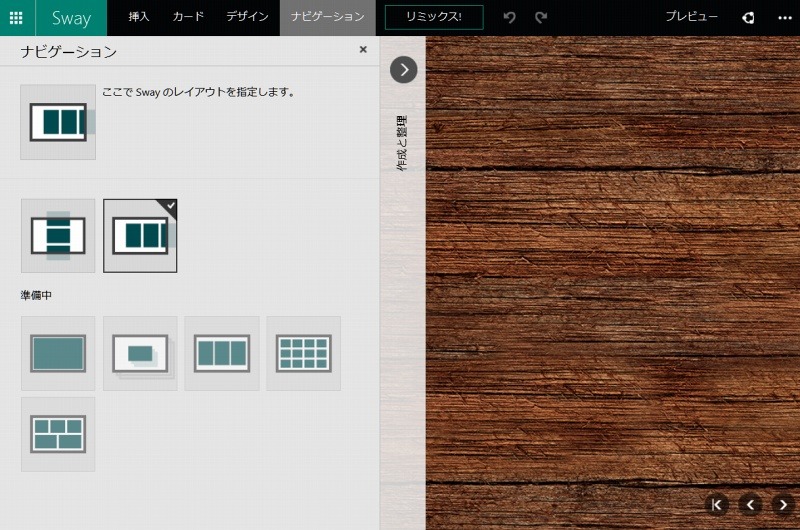Undo the last action
Image resolution: width=800 pixels, height=530 pixels.
click(x=509, y=17)
